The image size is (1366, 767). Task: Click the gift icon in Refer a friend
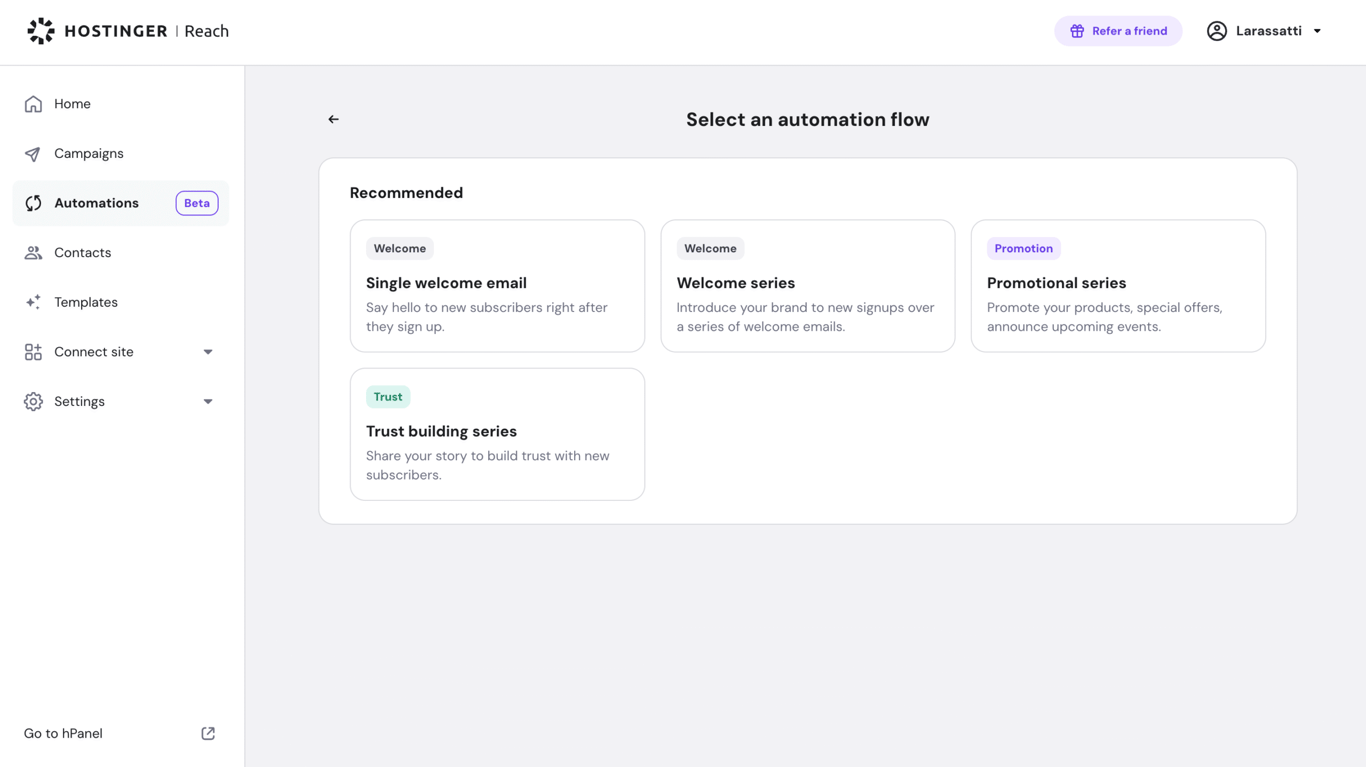pos(1076,30)
